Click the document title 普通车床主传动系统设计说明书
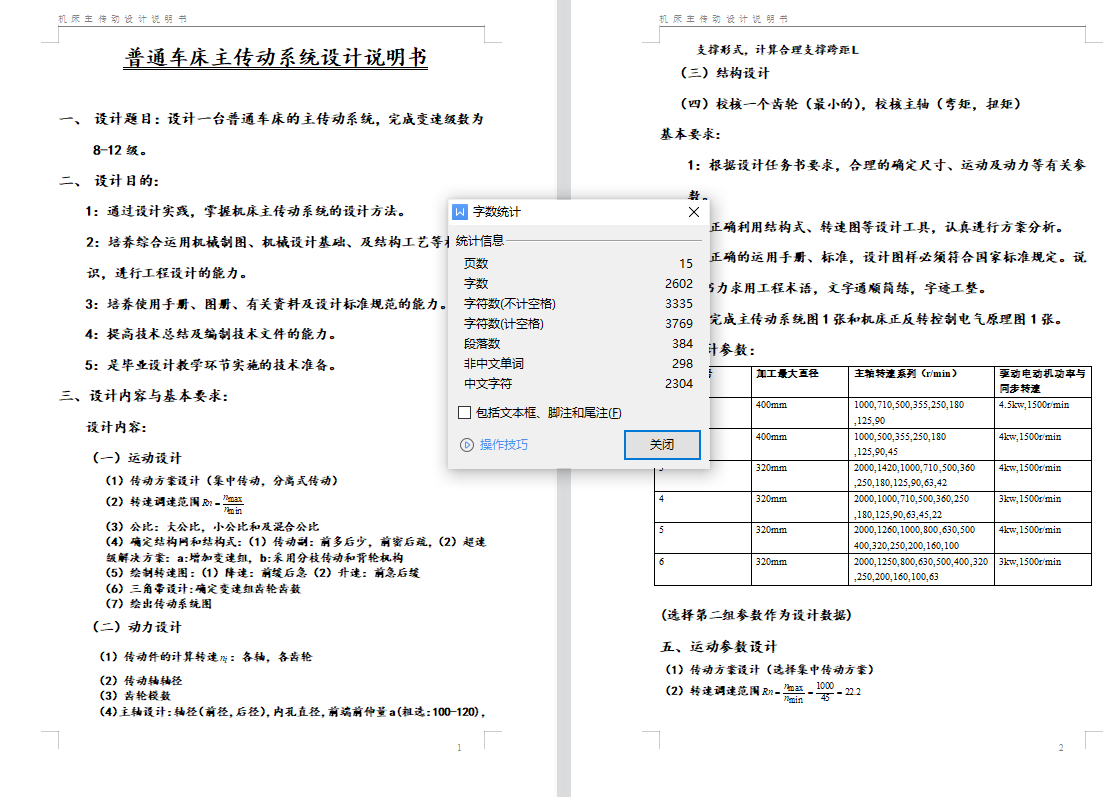The width and height of the screenshot is (1119, 797). click(x=276, y=58)
